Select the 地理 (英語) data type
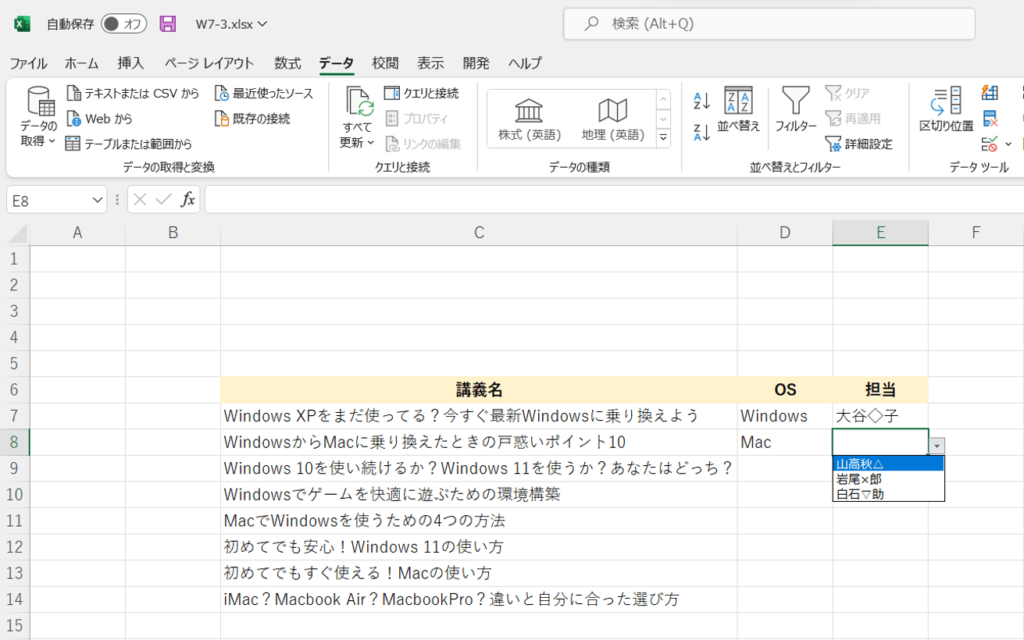Image resolution: width=1024 pixels, height=640 pixels. point(613,120)
